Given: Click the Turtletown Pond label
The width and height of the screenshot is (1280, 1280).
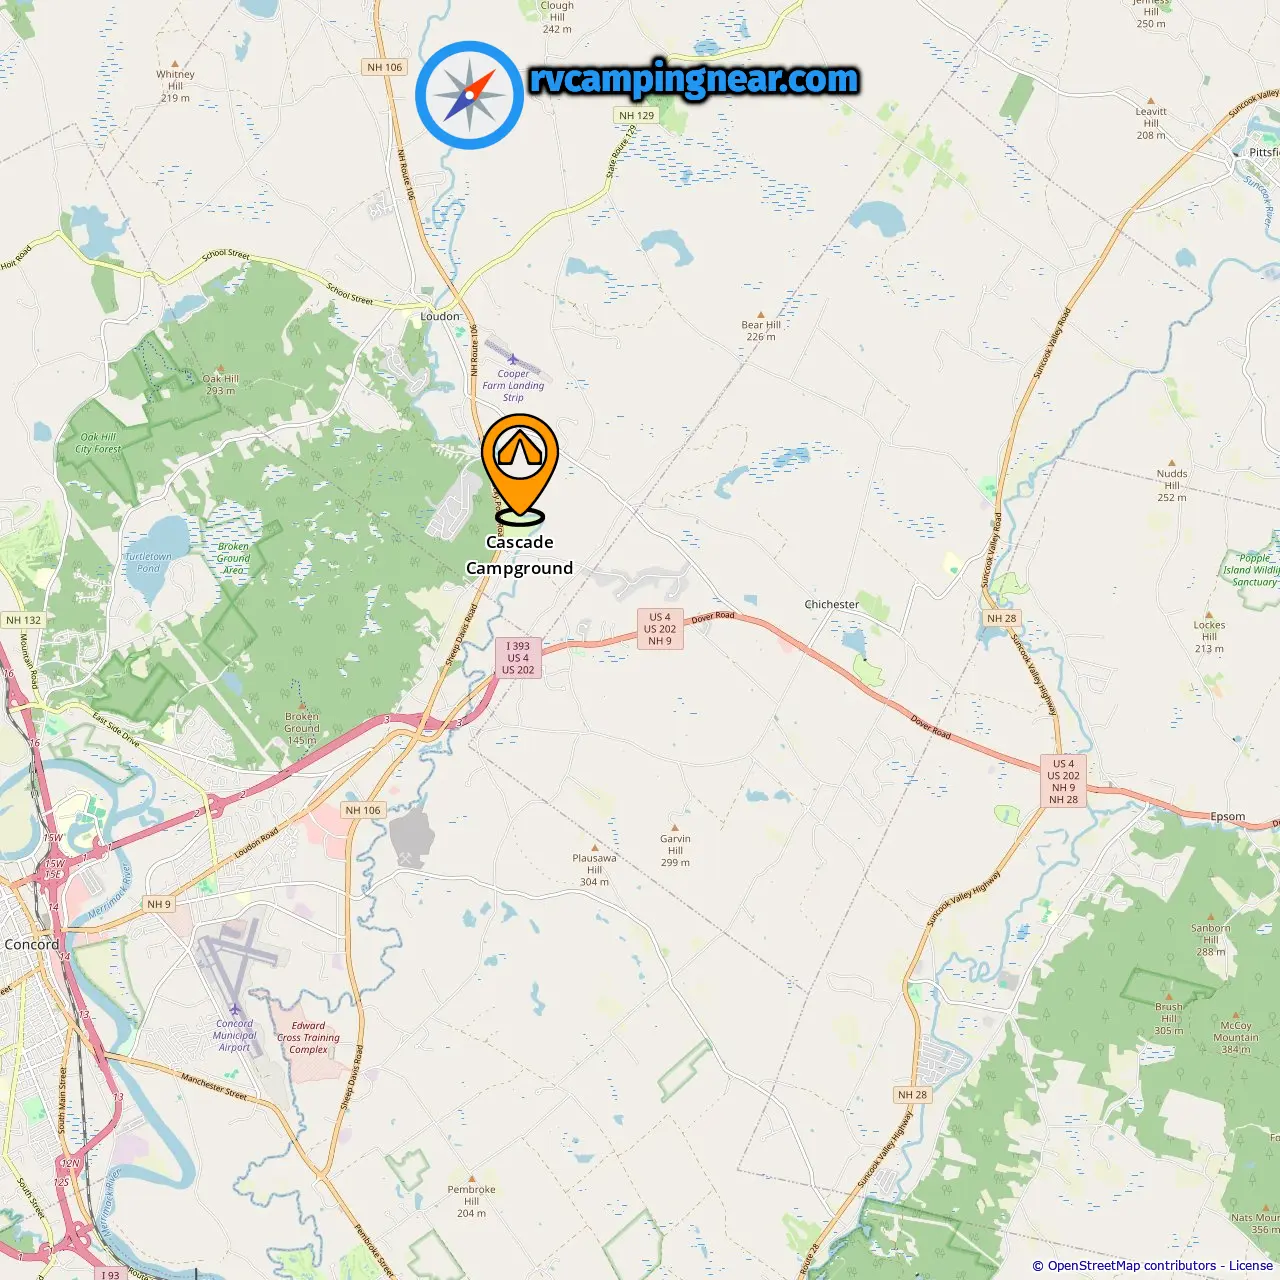Looking at the screenshot, I should pos(148,562).
